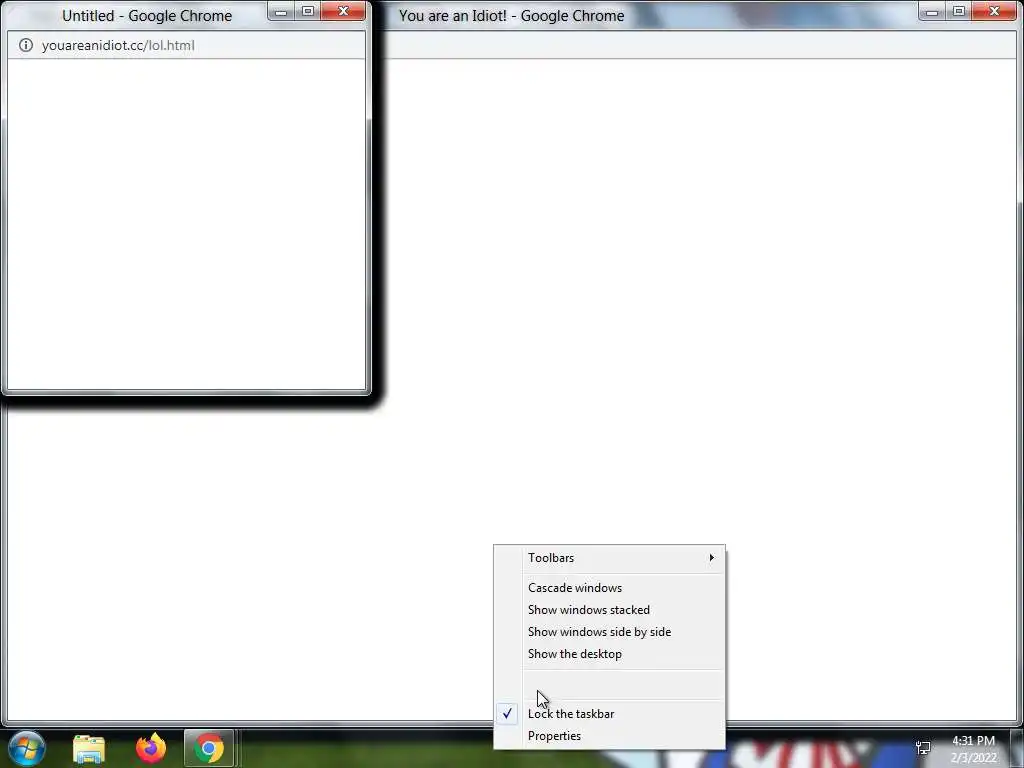Click the You are an Idiot! title bar

point(511,16)
